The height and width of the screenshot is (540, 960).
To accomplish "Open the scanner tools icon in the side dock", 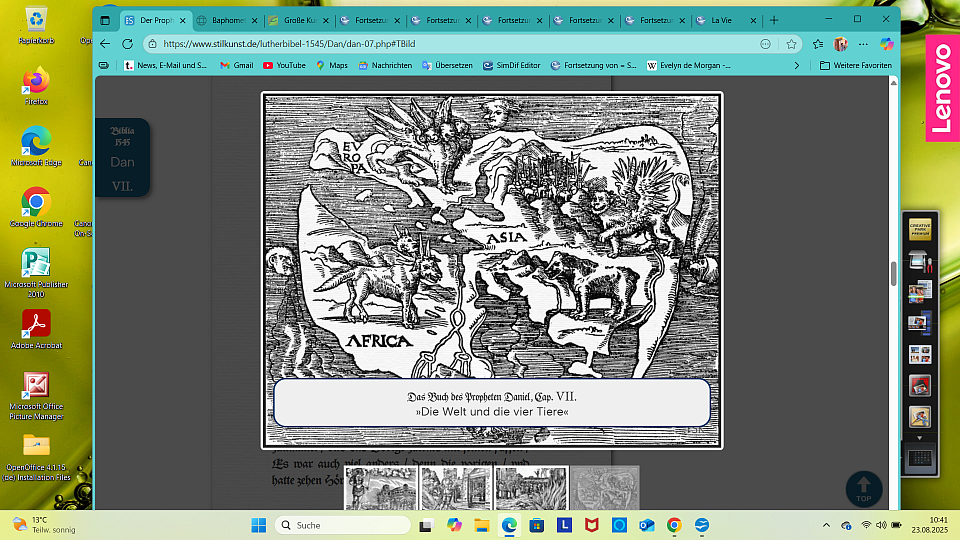I will 920,261.
